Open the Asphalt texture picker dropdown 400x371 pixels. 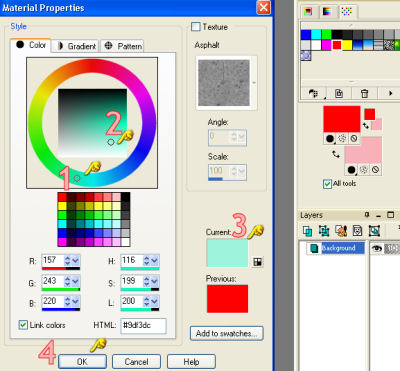point(254,83)
